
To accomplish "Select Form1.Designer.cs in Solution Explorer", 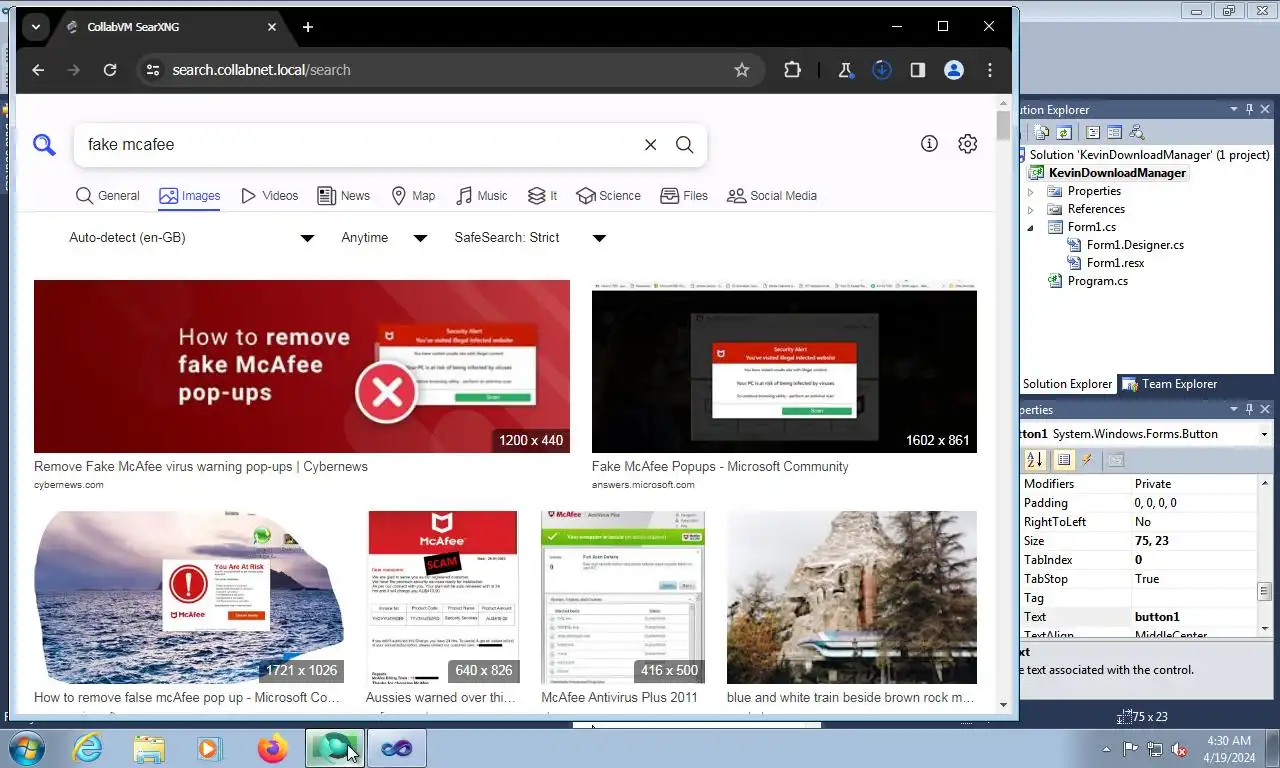I will click(x=1135, y=245).
